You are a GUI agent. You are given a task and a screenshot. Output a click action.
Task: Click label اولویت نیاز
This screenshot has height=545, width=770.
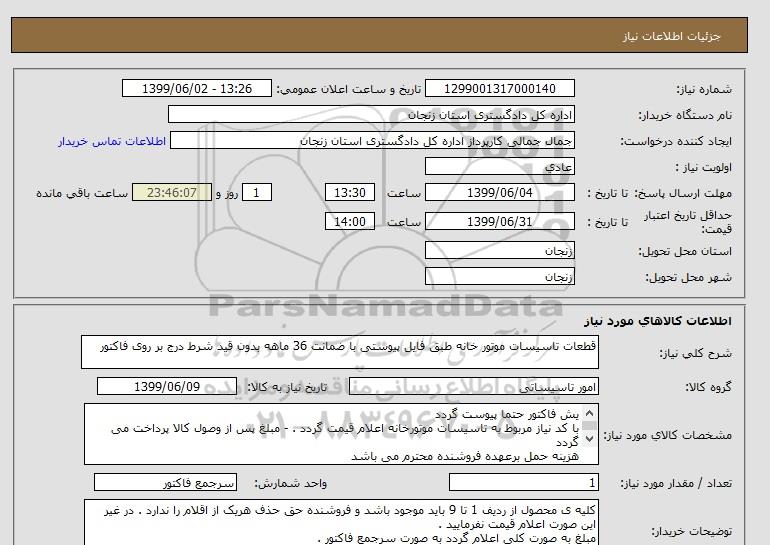tap(704, 167)
